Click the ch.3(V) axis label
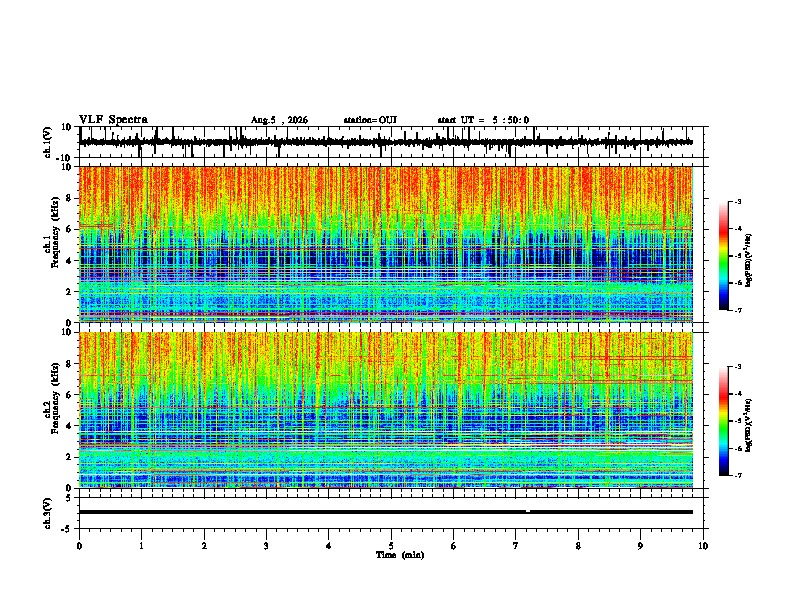 click(x=48, y=513)
